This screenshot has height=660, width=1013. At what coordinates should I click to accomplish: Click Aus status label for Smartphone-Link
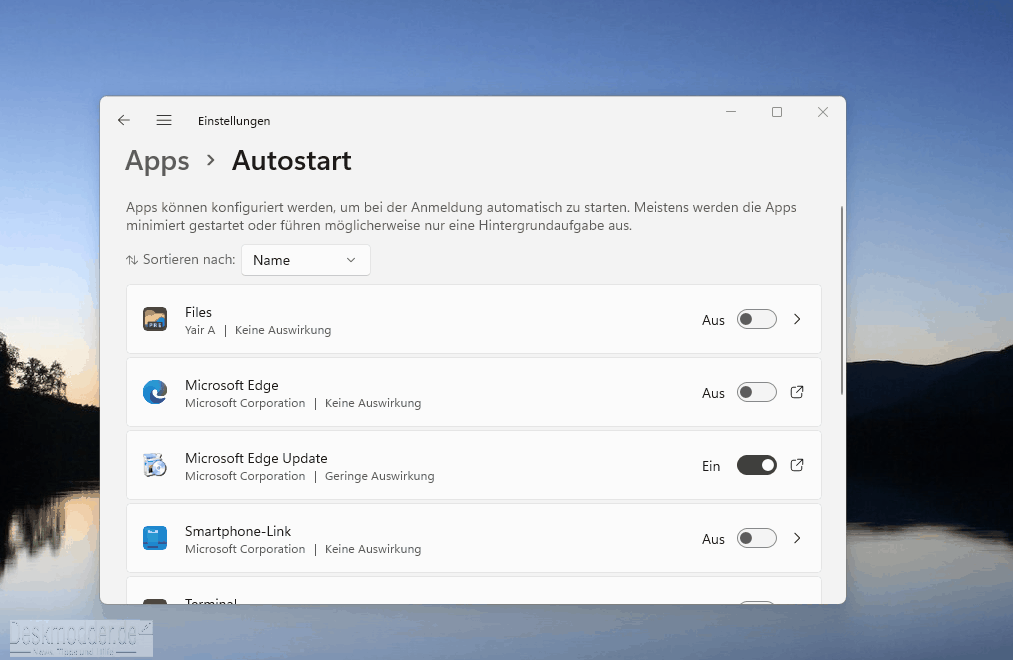tap(713, 539)
